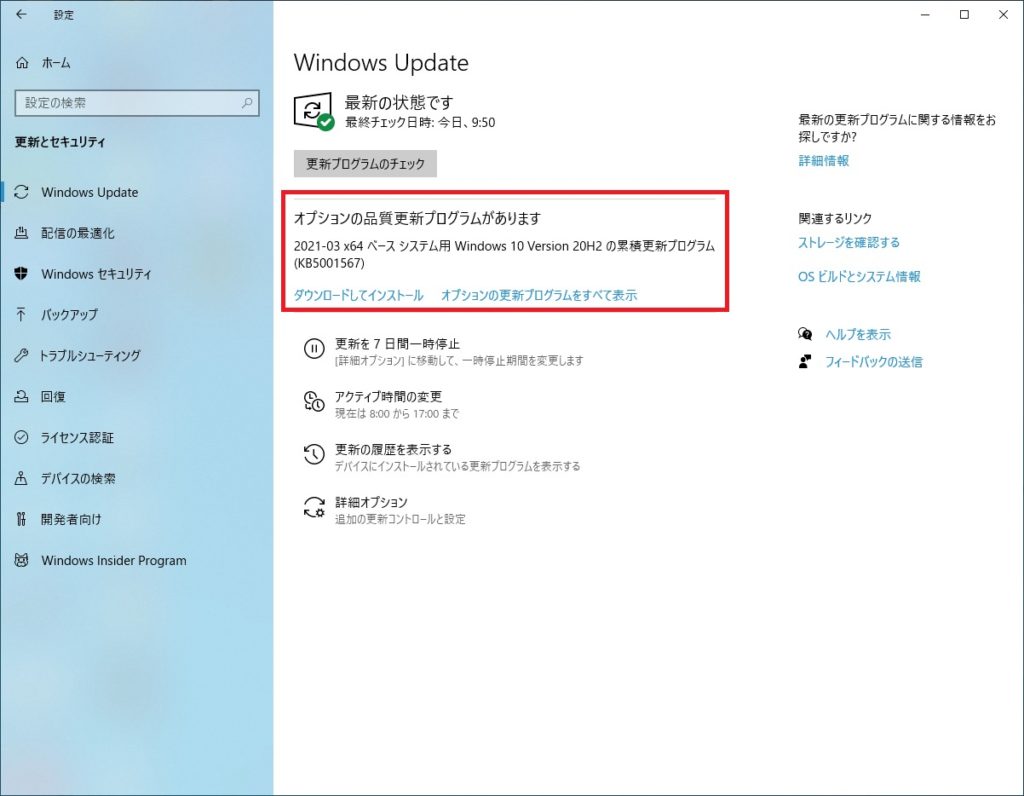Click the オプションの品質更新プログラムがあります heading

[x=417, y=218]
